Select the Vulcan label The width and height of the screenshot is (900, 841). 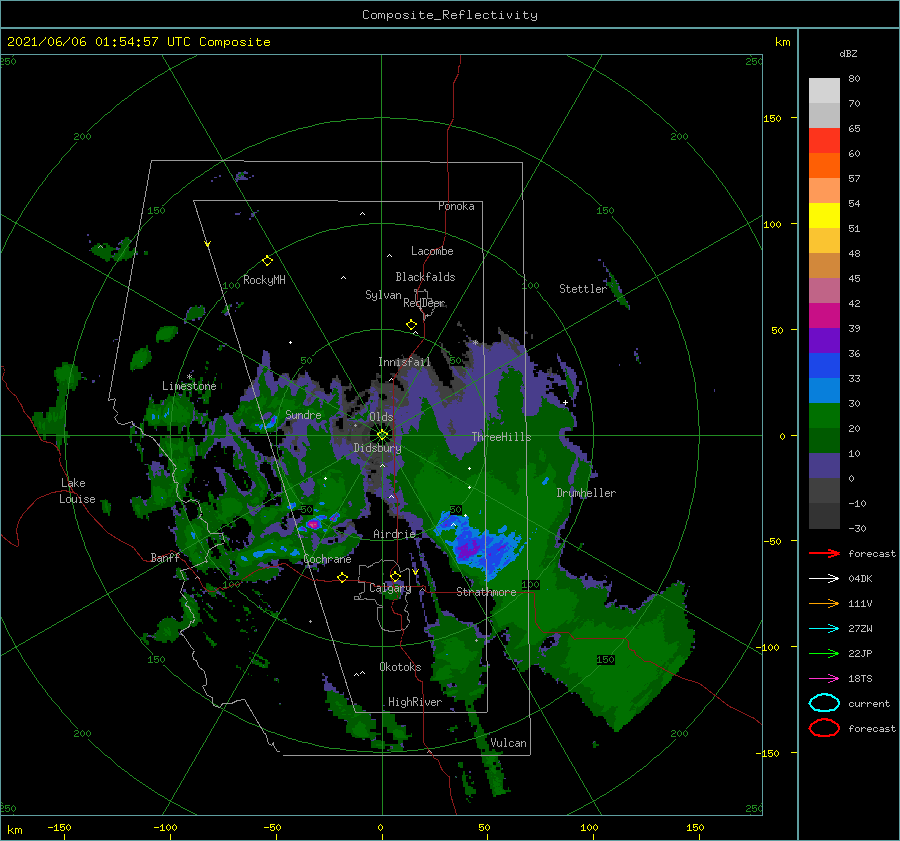(509, 743)
